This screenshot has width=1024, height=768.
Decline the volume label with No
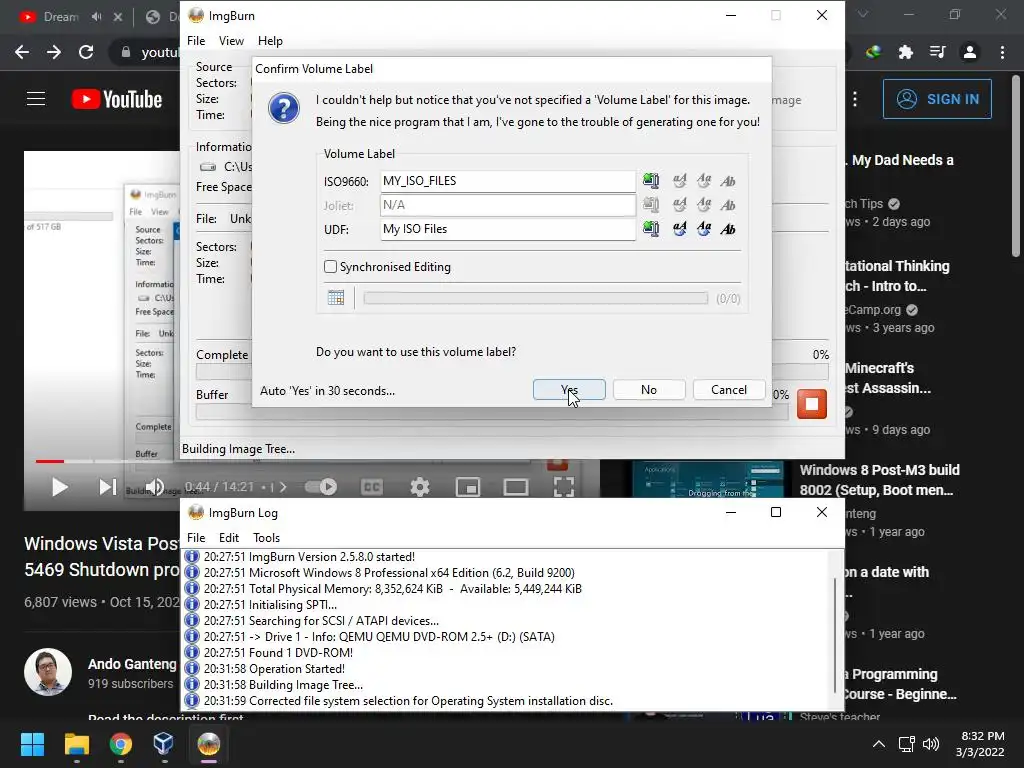pos(648,390)
